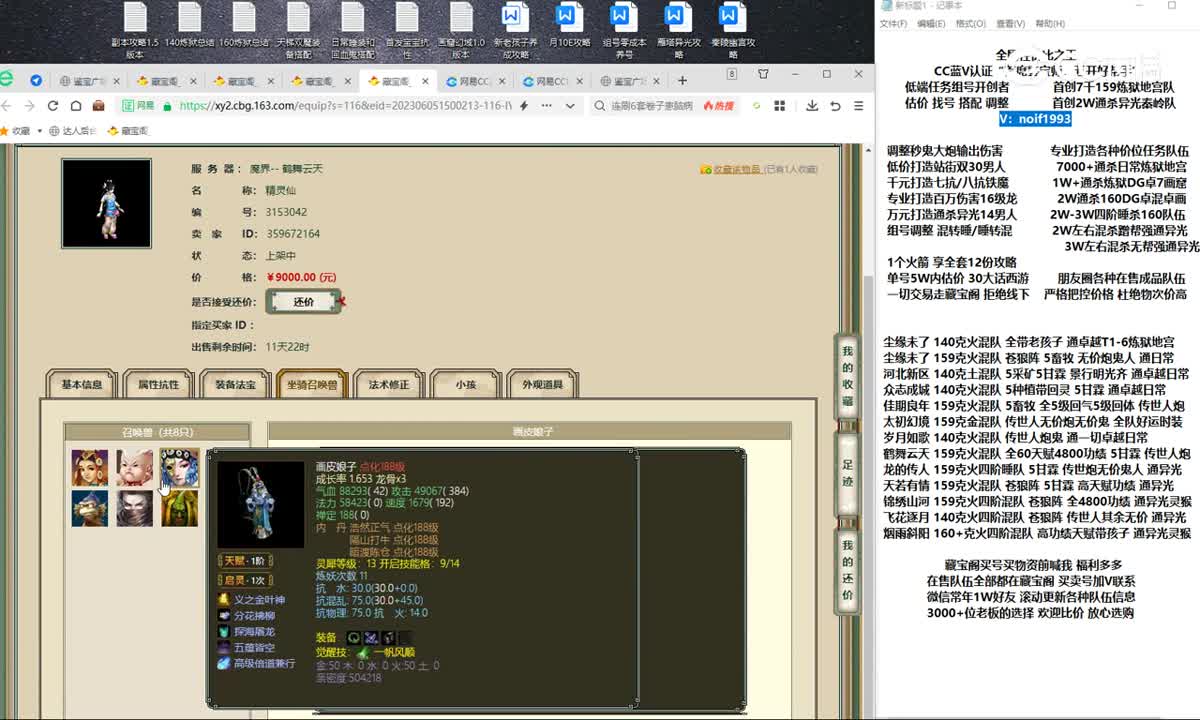1200x720 pixels.
Task: Select the masked ninja pet portrait
Action: pos(134,508)
